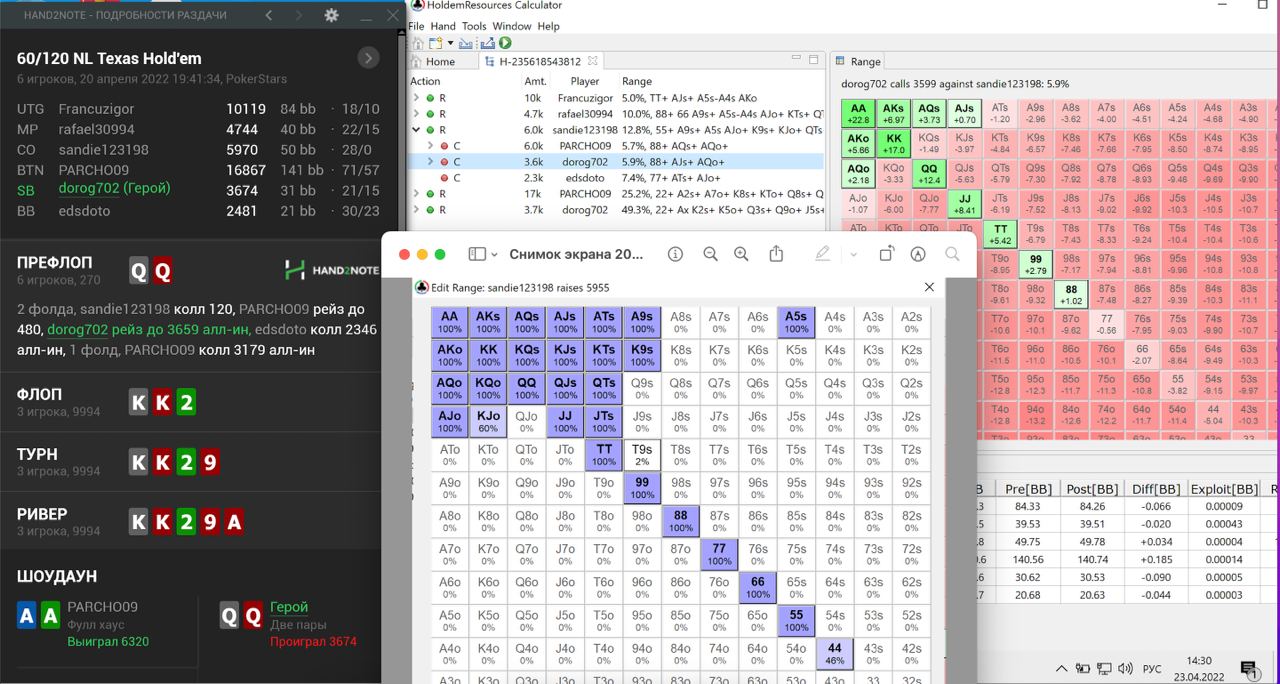The image size is (1280, 684).
Task: Open the Help menu
Action: [x=548, y=26]
